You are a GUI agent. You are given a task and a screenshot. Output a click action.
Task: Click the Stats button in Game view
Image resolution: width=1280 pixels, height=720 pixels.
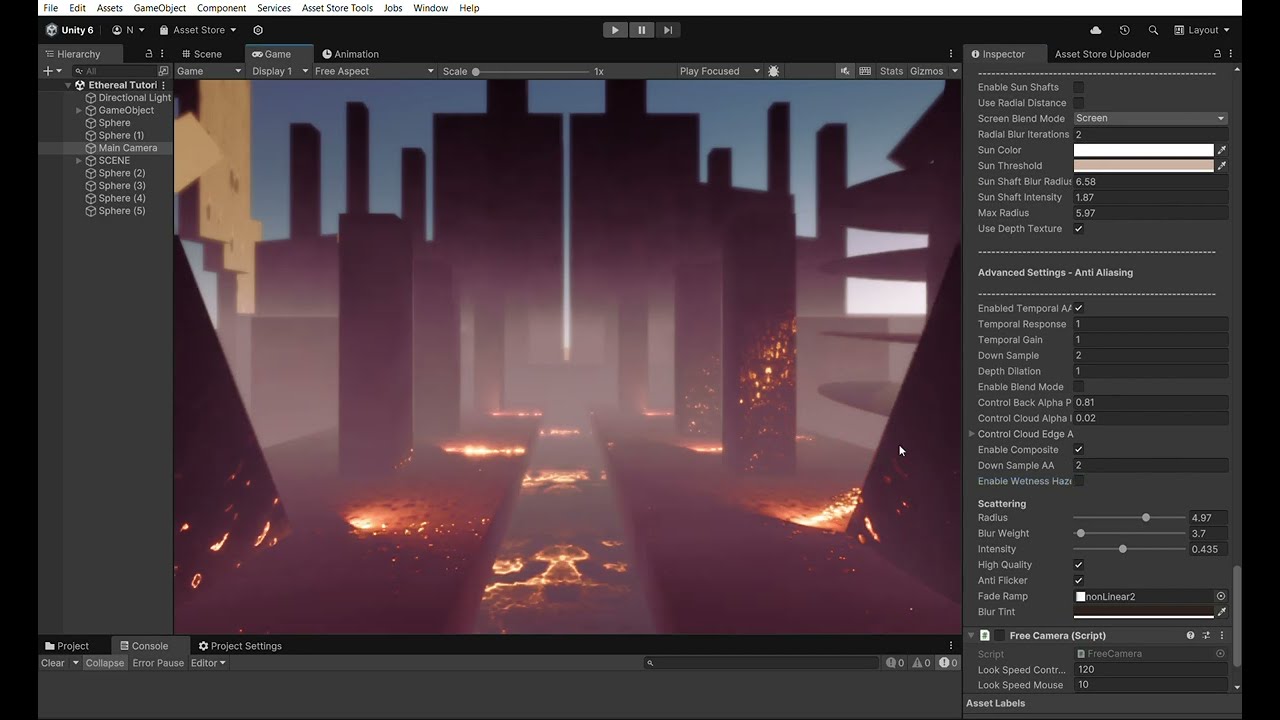891,71
